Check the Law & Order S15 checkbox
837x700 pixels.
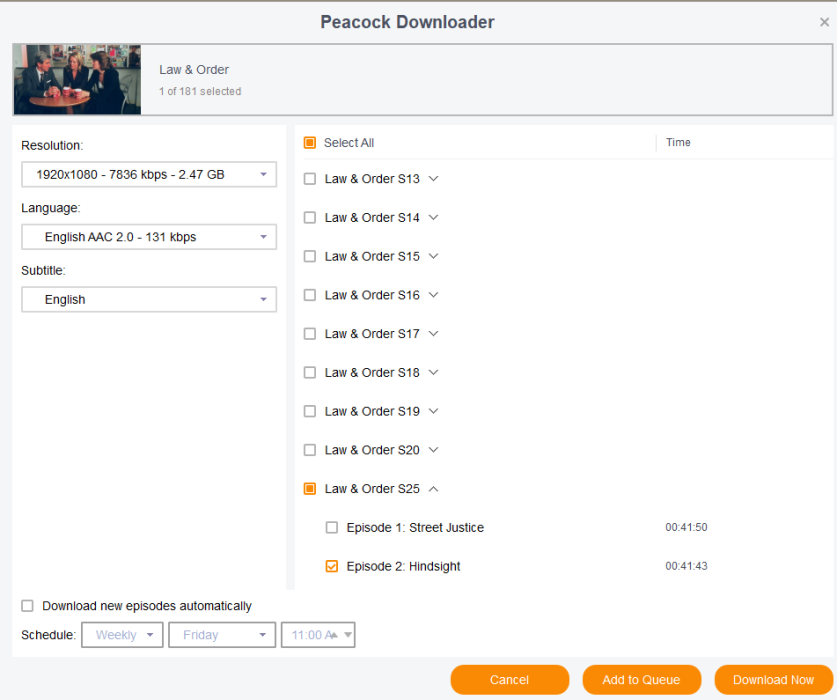pos(310,256)
